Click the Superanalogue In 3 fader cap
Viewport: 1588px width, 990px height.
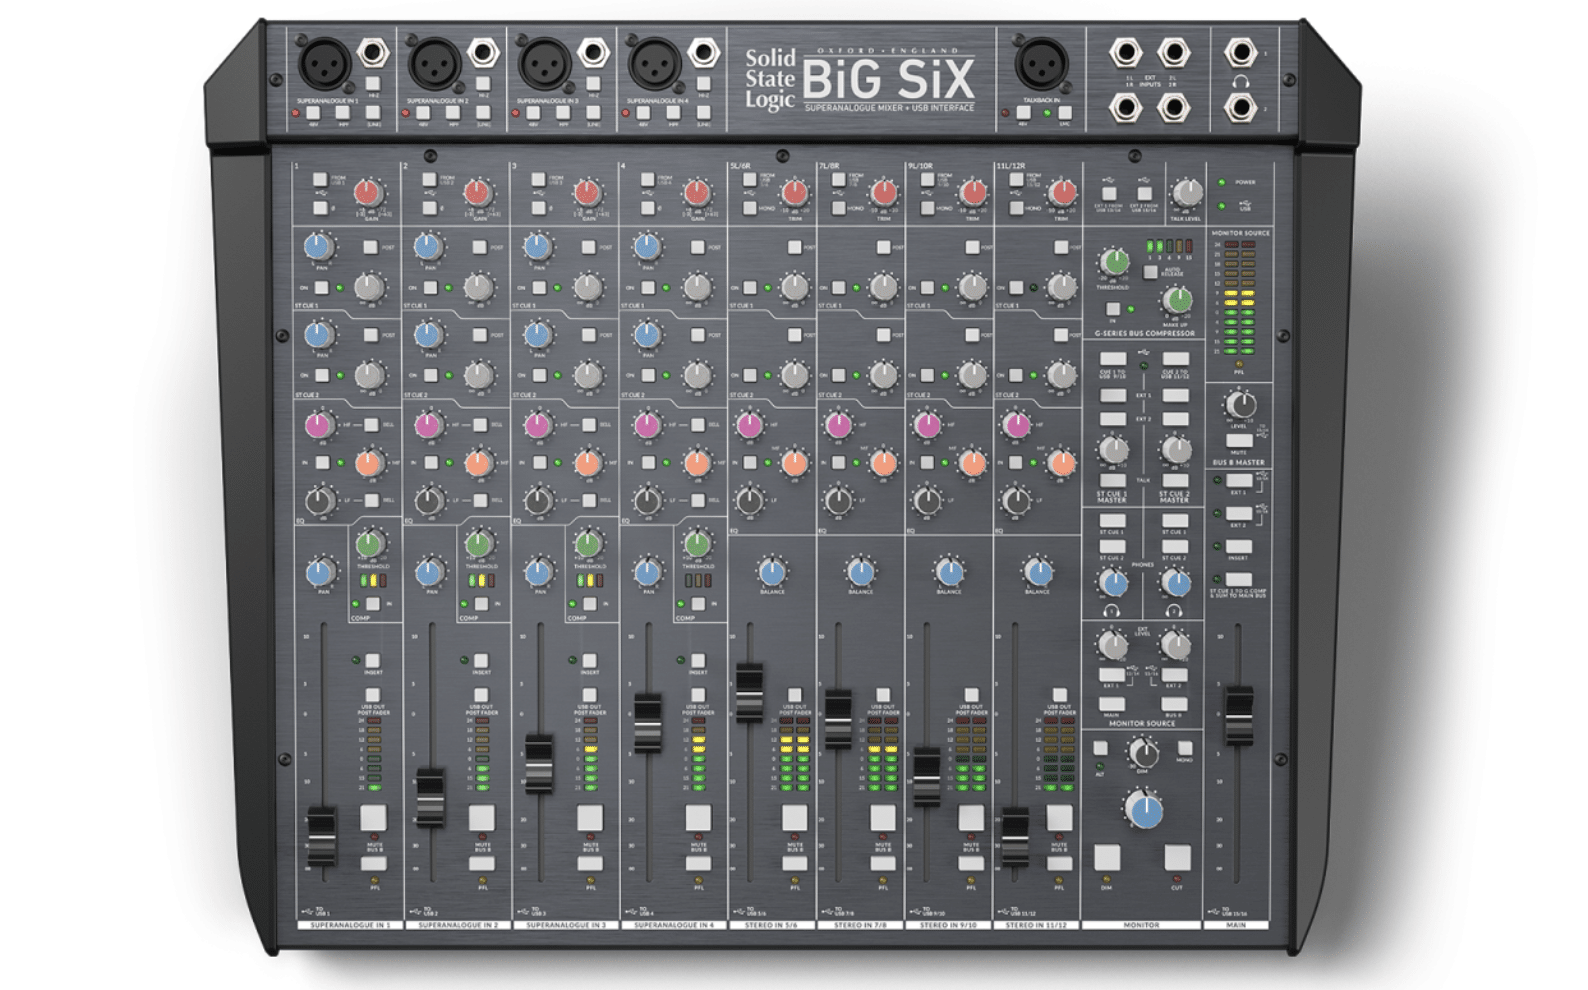(x=538, y=764)
